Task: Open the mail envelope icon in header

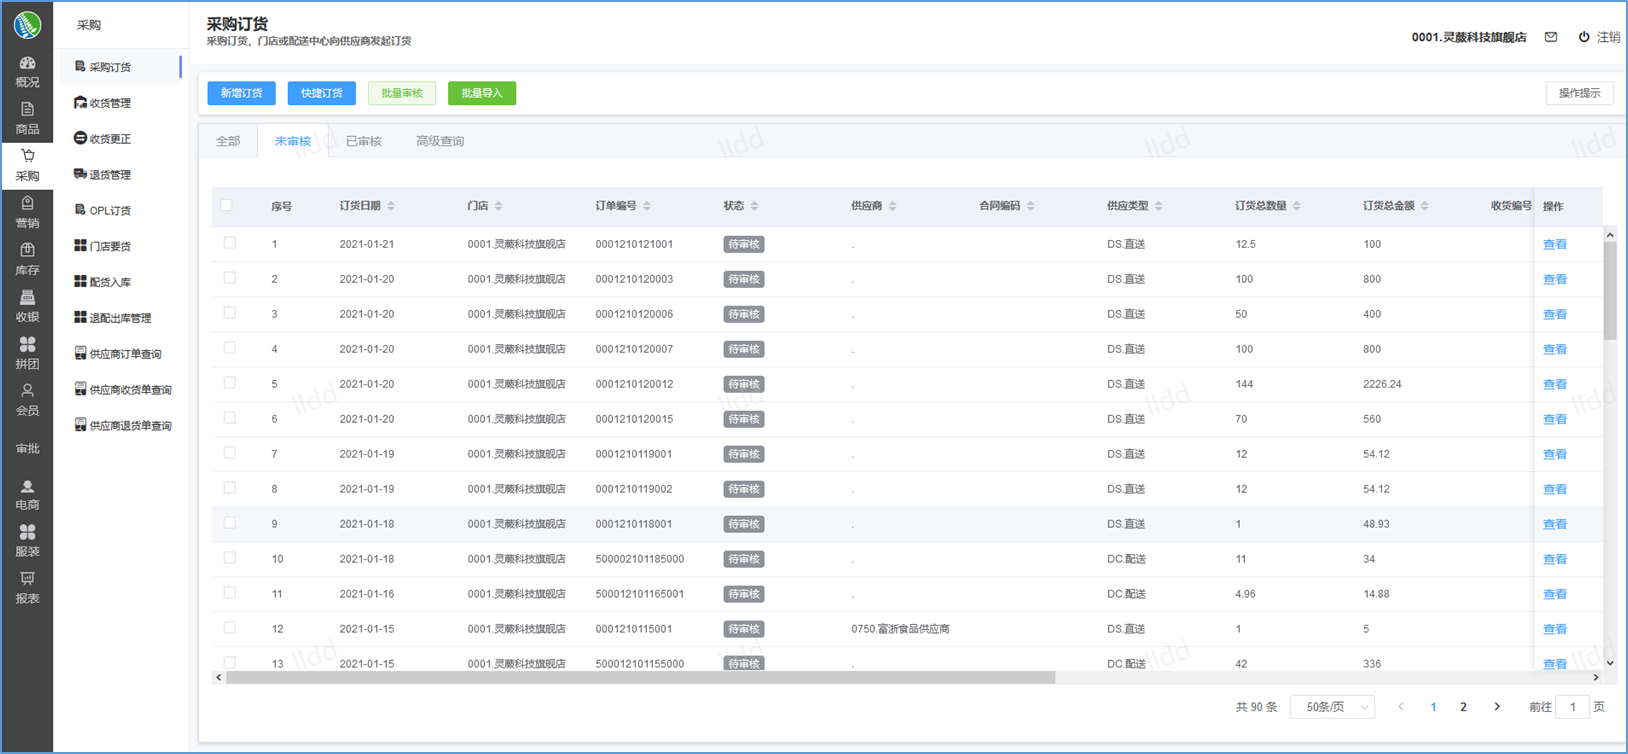Action: click(x=1551, y=37)
